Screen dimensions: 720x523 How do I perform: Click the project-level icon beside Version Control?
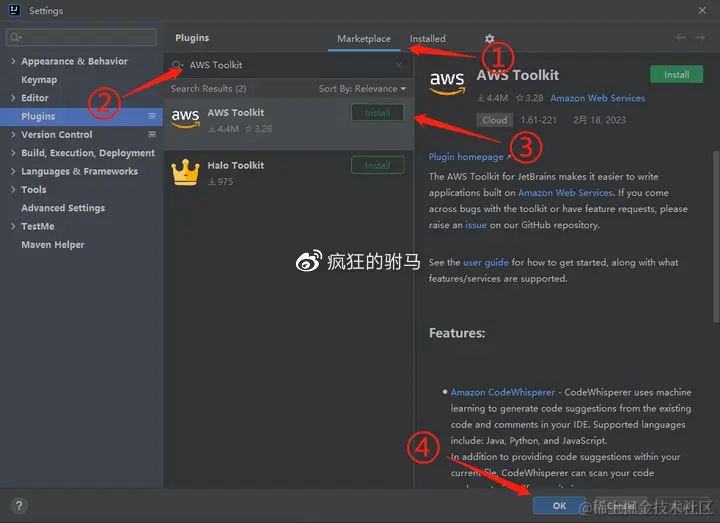tap(152, 135)
